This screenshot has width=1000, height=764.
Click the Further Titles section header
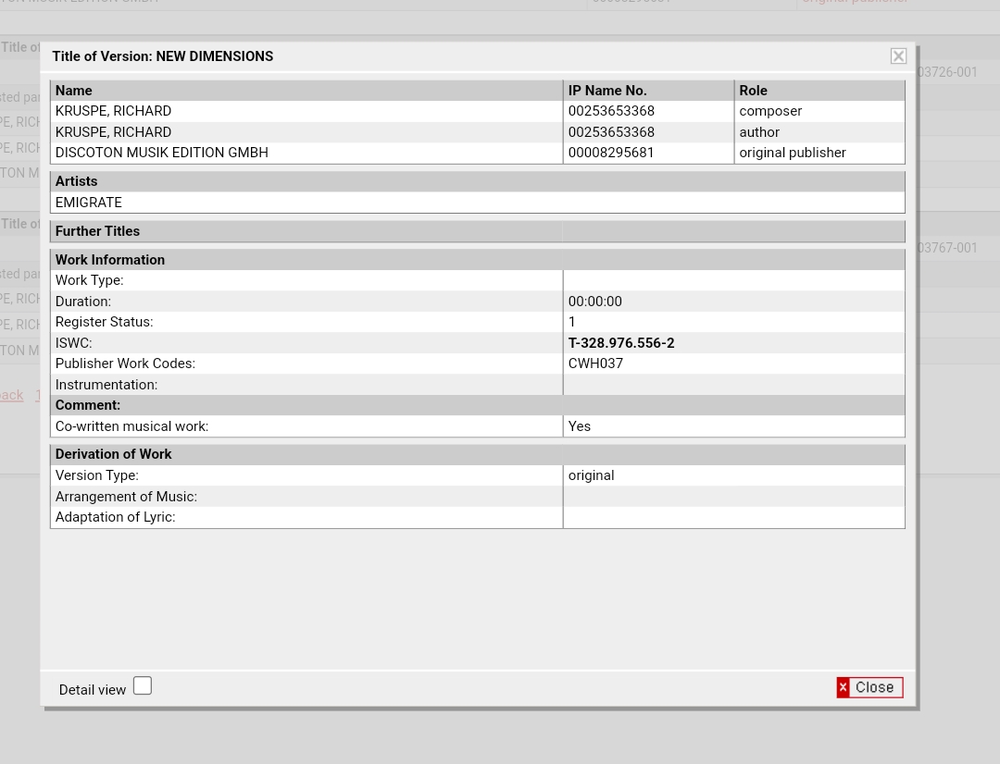click(478, 231)
